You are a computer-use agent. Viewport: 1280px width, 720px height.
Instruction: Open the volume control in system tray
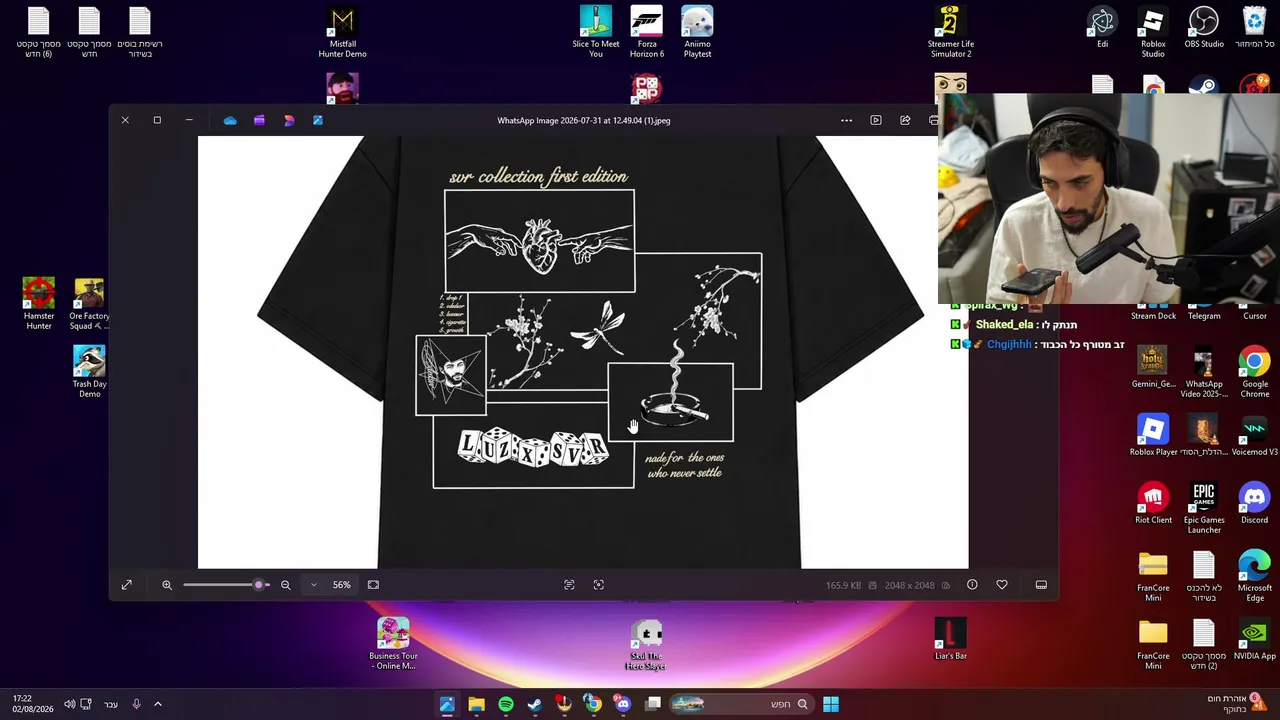click(69, 704)
